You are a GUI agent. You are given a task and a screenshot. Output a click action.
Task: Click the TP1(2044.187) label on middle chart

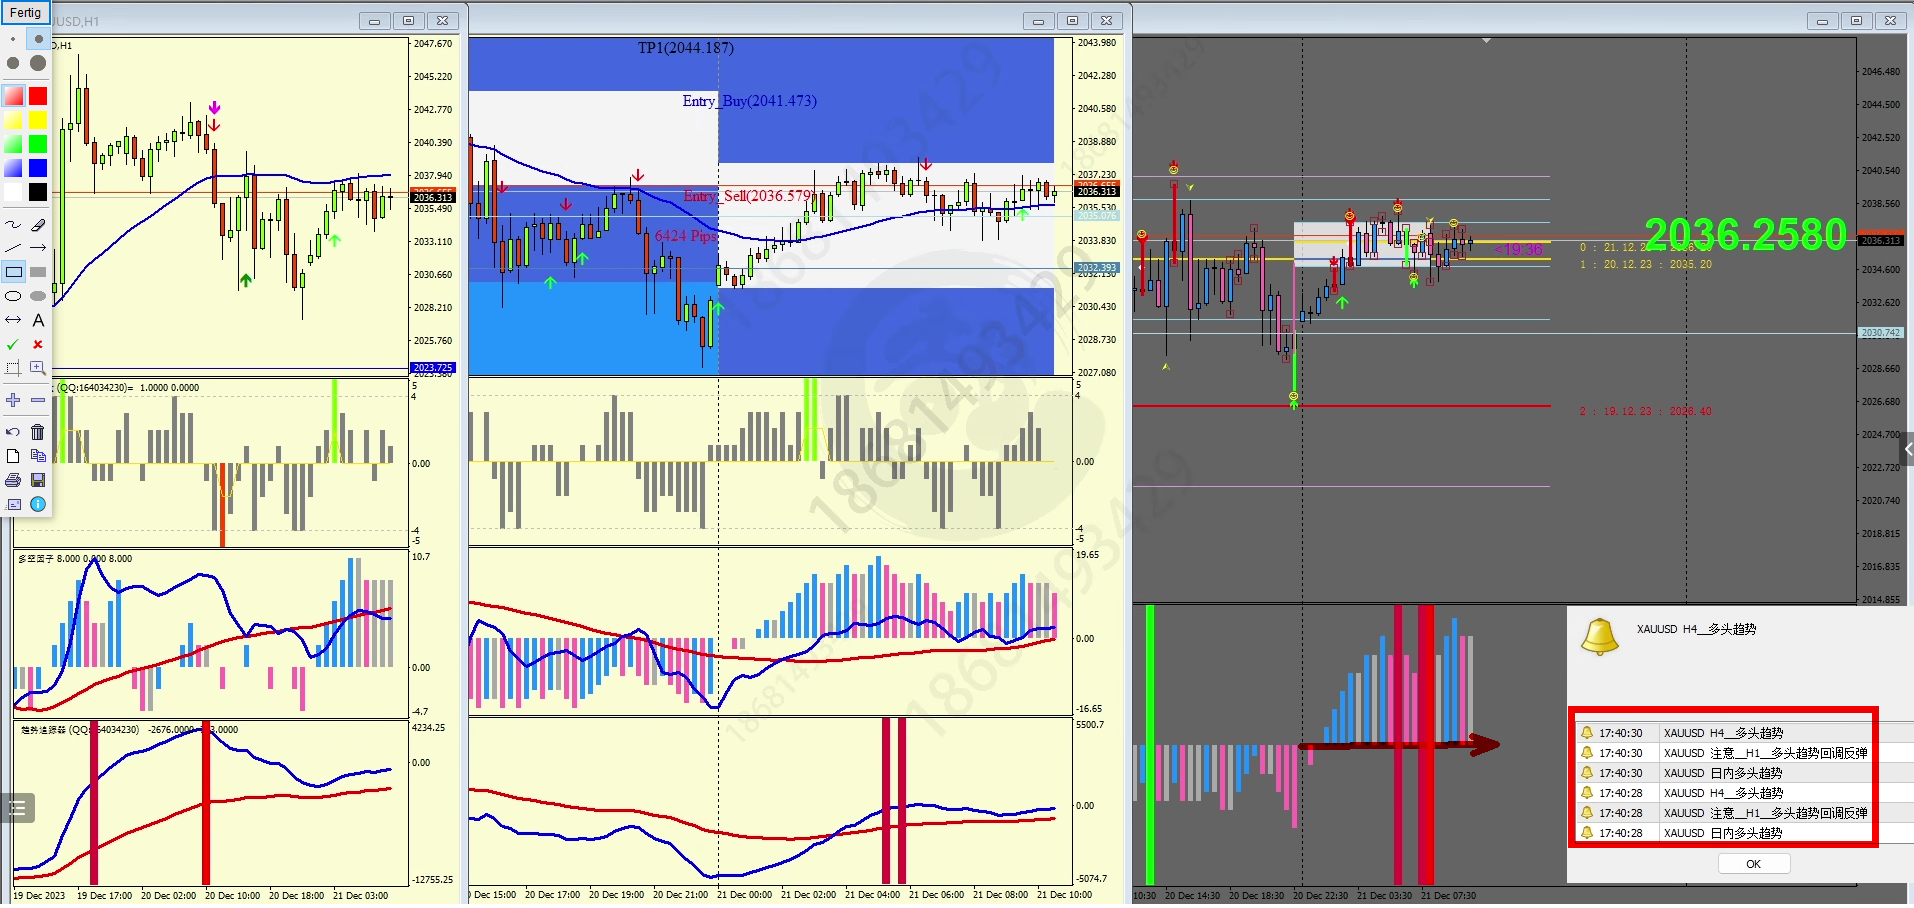coord(686,48)
